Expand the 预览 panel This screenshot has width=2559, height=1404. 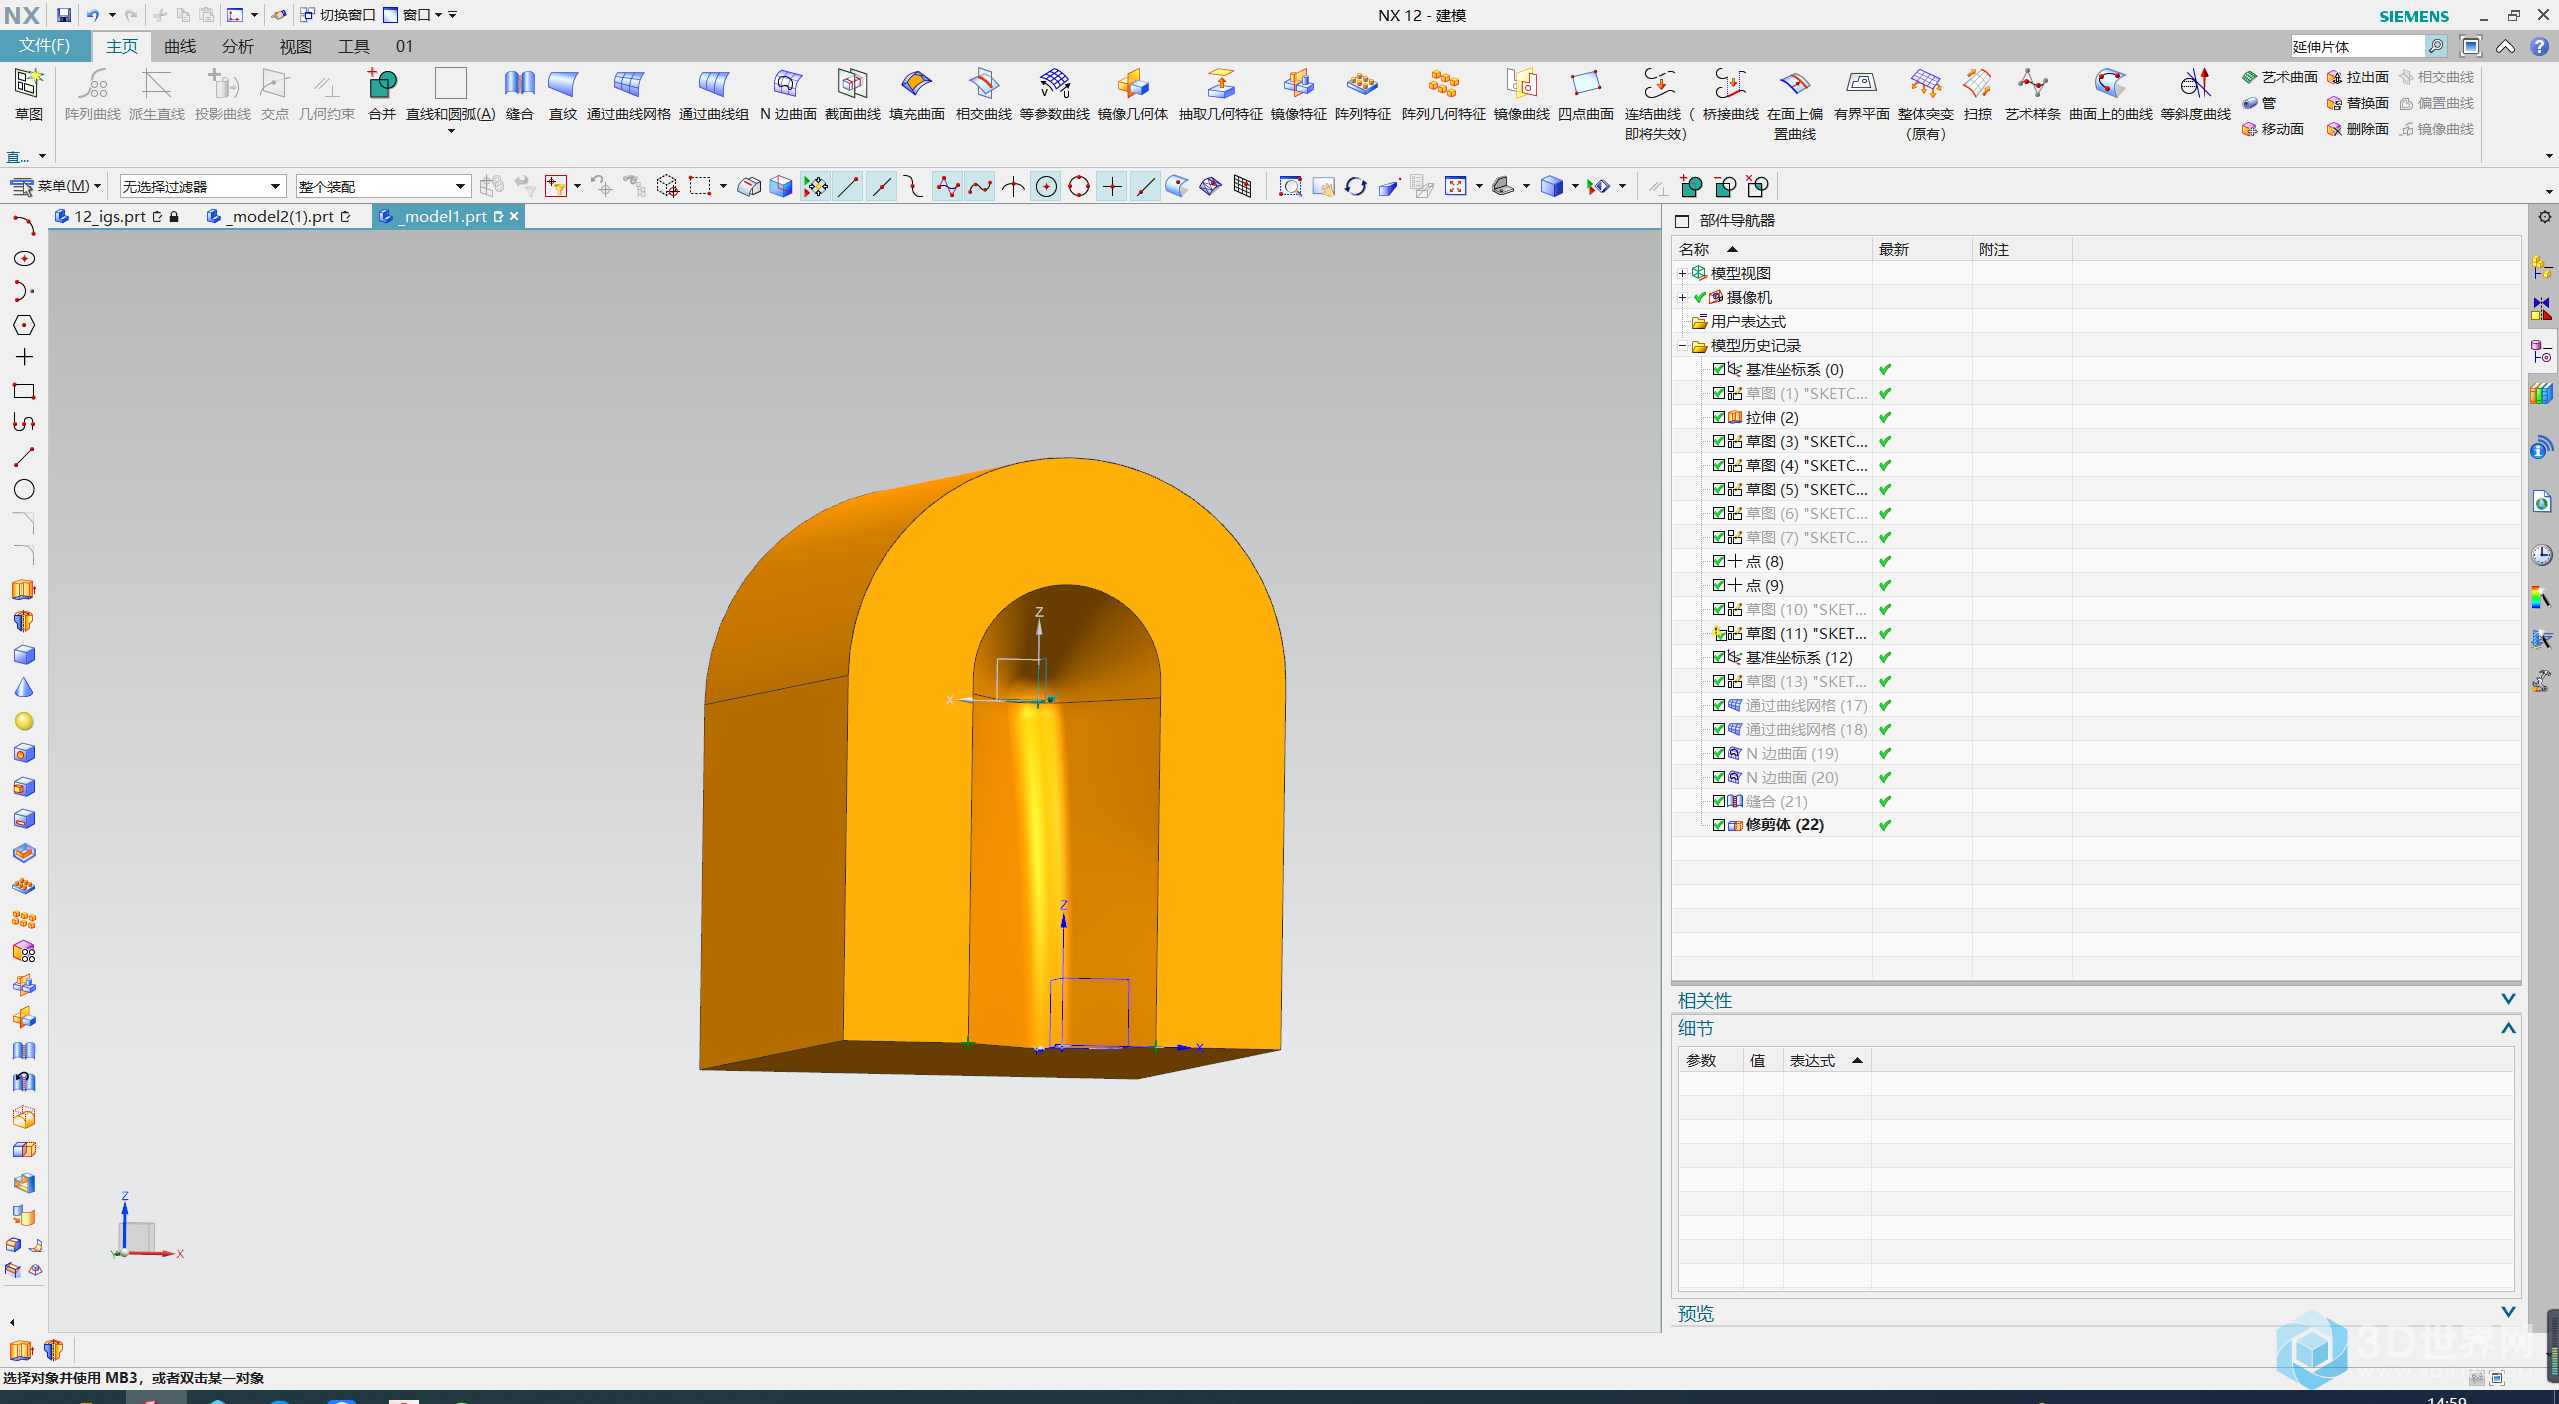2507,1312
